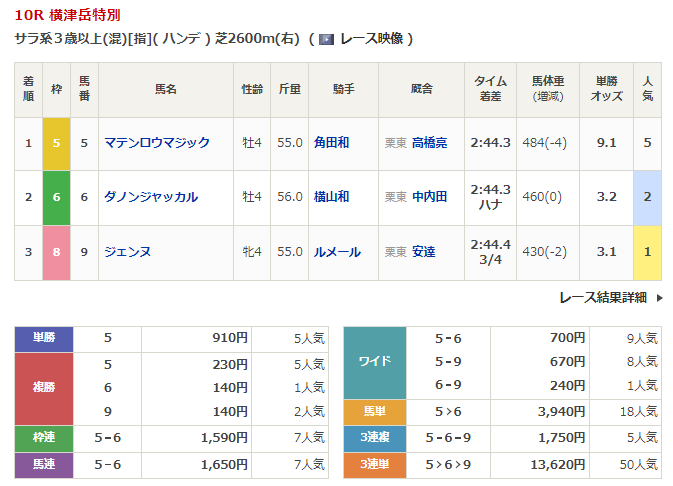Click the 単勝 payout label
Image resolution: width=673 pixels, height=486 pixels.
[44, 339]
